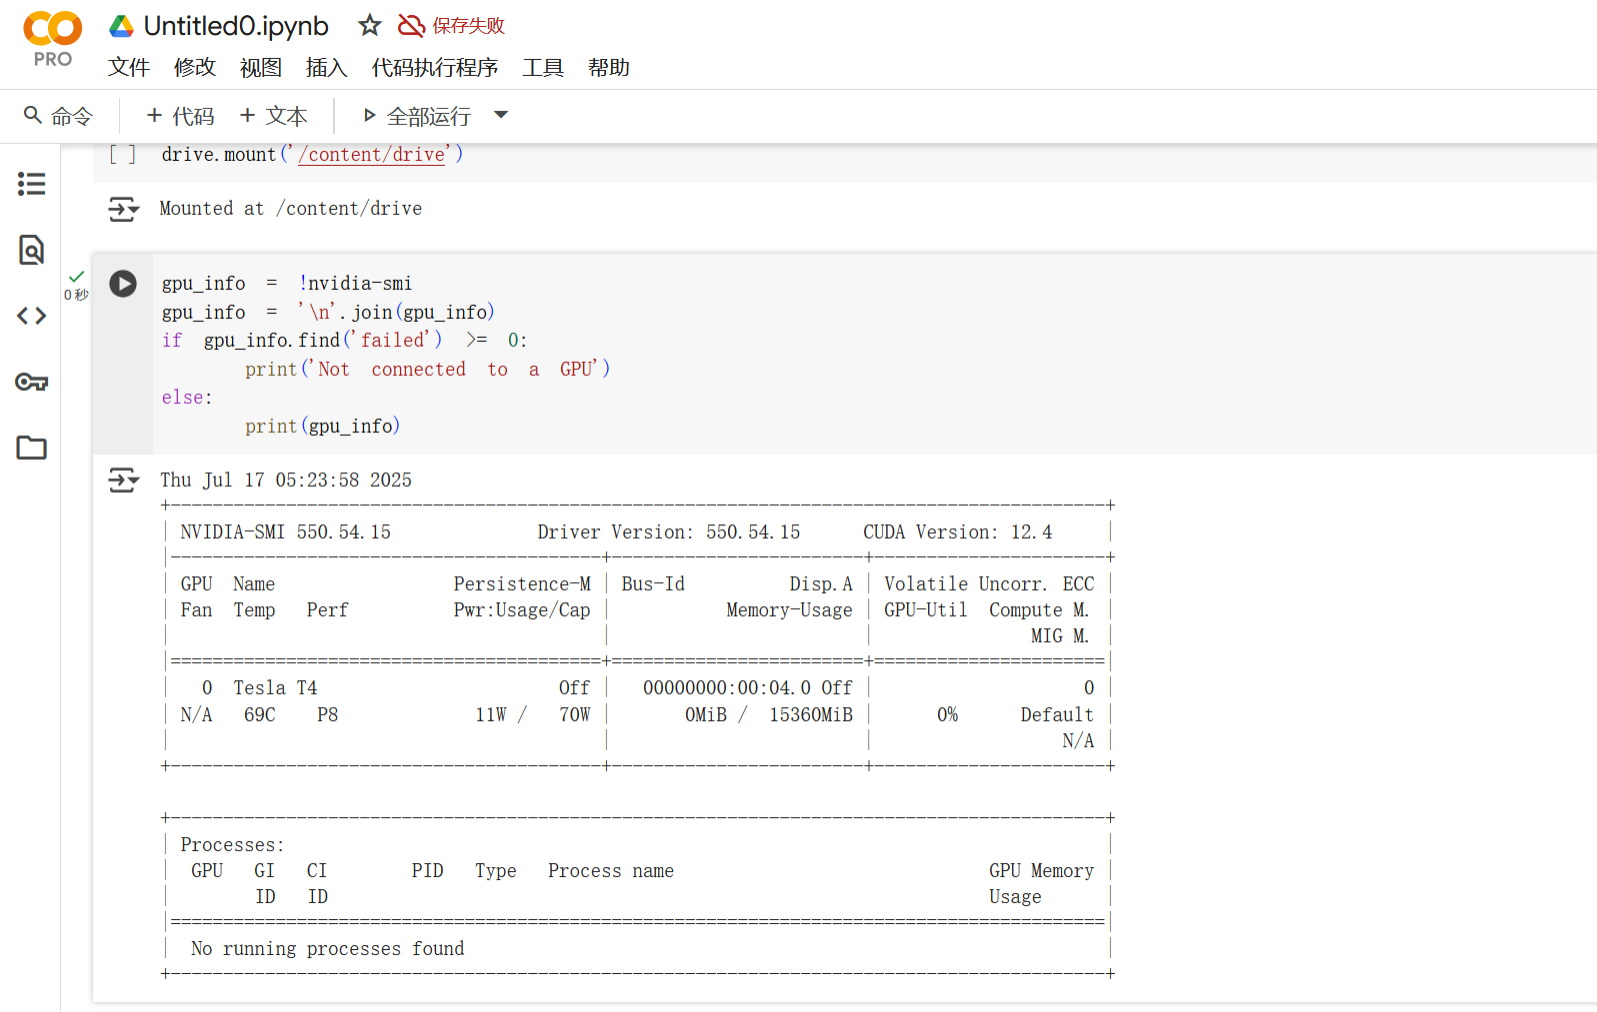Rename the Untitled0.ipynb title
This screenshot has width=1597, height=1012.
(236, 26)
